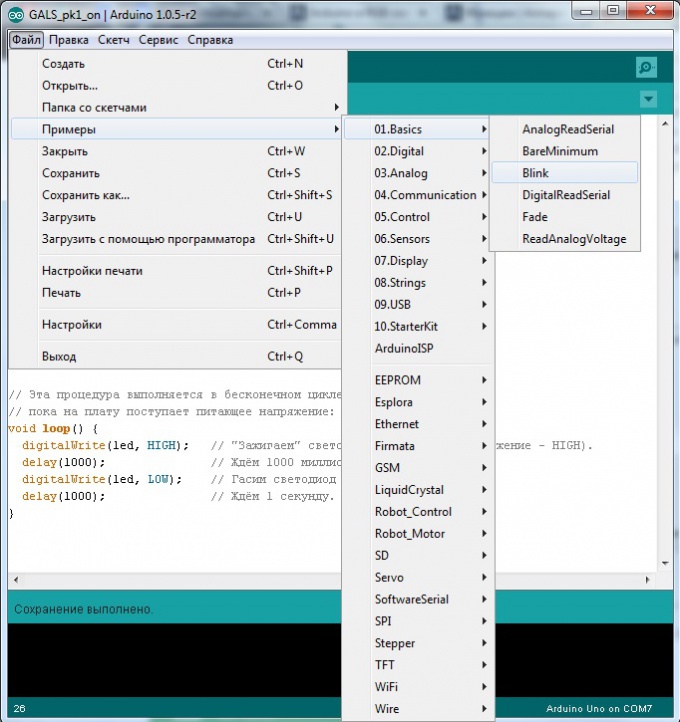Image resolution: width=680 pixels, height=722 pixels.
Task: Expand Firmata library examples
Action: (x=418, y=446)
